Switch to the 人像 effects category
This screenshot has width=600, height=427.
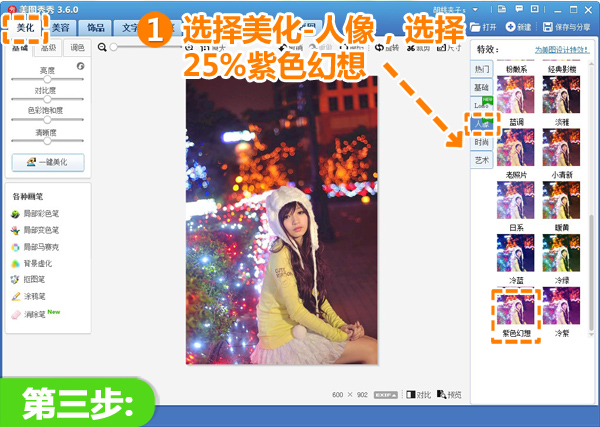tap(483, 123)
